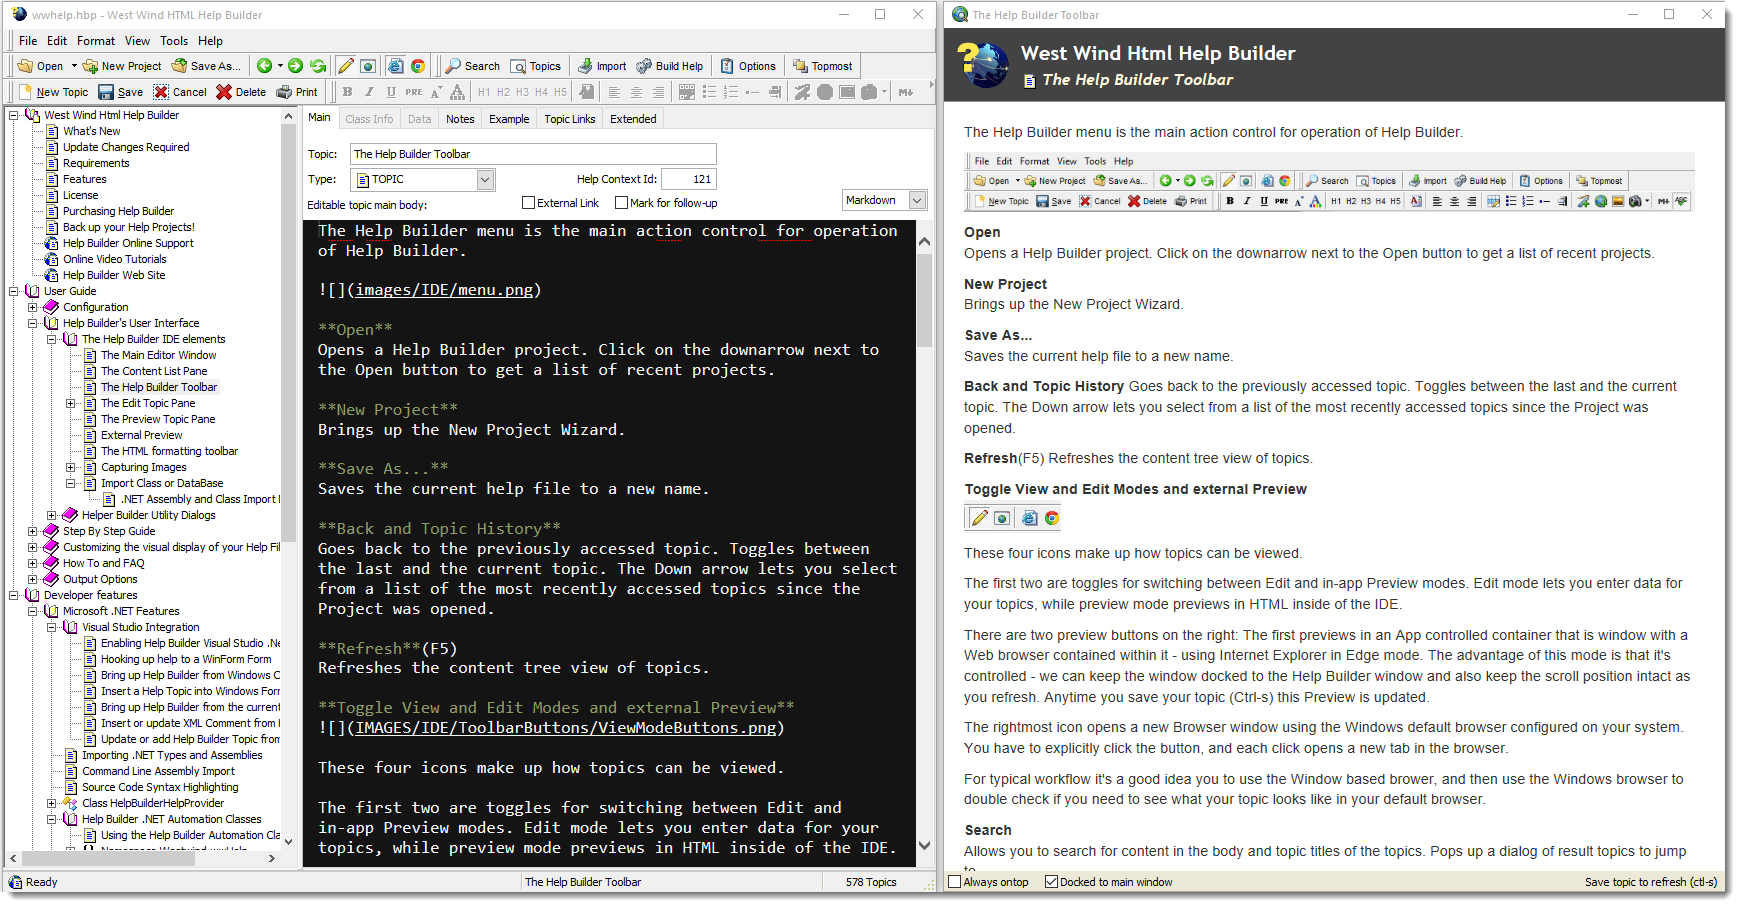Tick the Mark for follow-up checkbox

point(621,203)
